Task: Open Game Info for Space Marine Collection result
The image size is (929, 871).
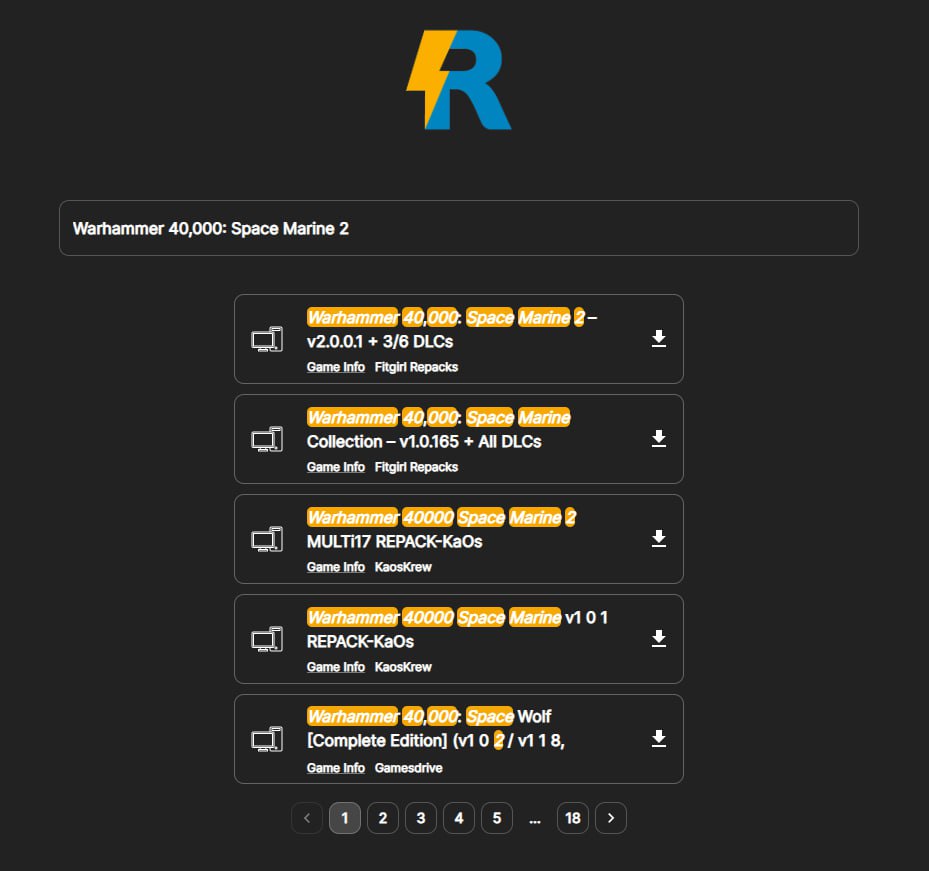Action: coord(335,467)
